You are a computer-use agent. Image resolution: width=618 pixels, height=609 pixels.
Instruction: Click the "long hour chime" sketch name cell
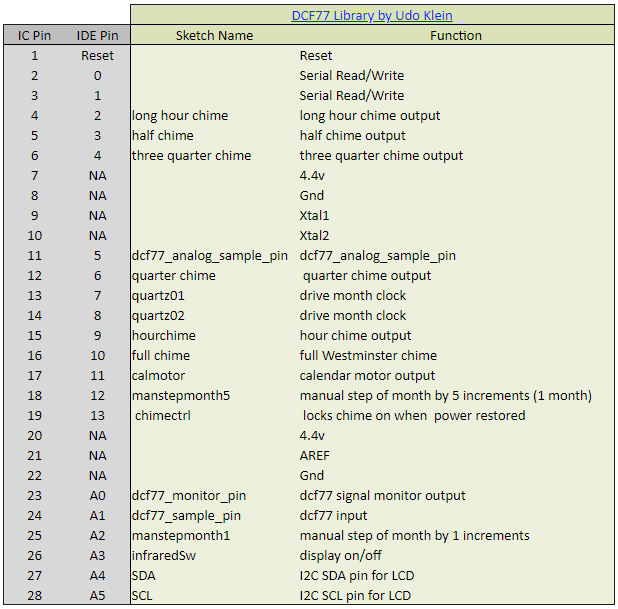coord(180,115)
